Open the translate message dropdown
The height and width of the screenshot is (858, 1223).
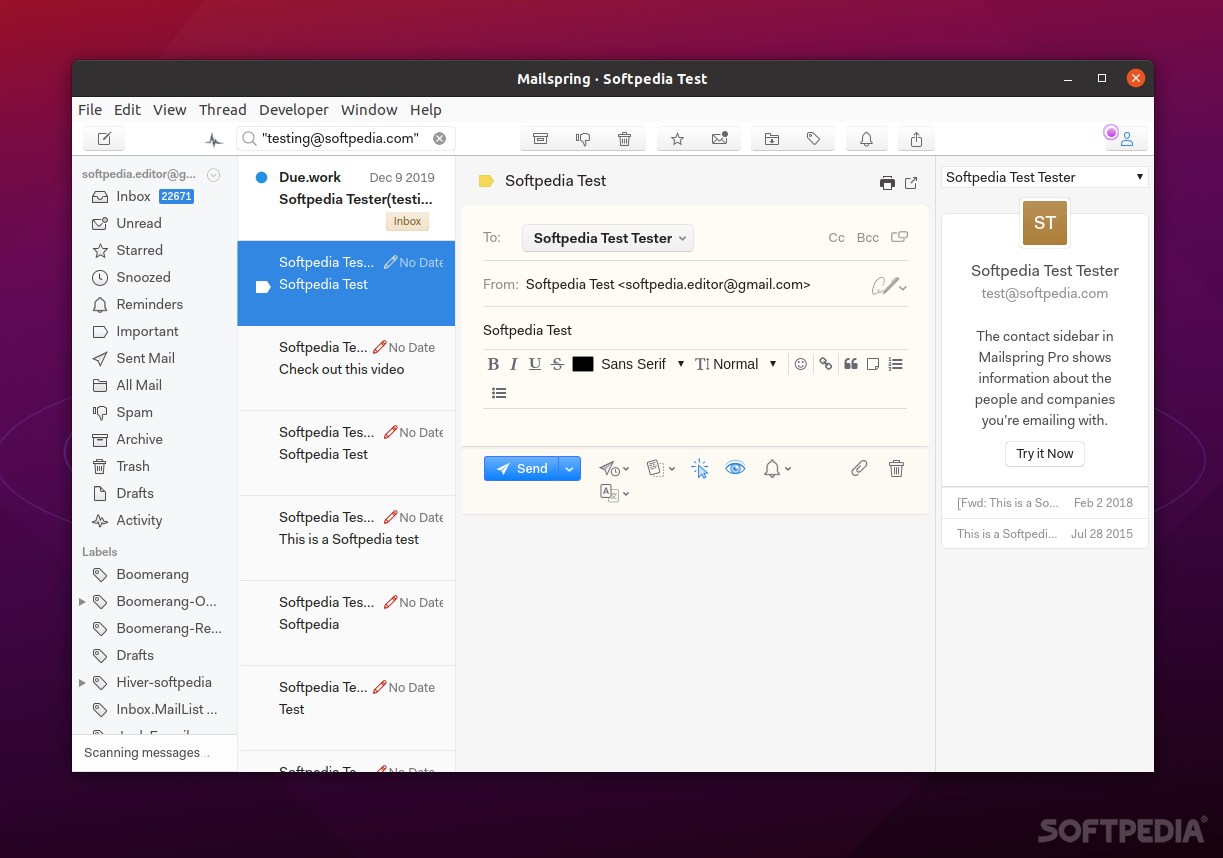(614, 493)
